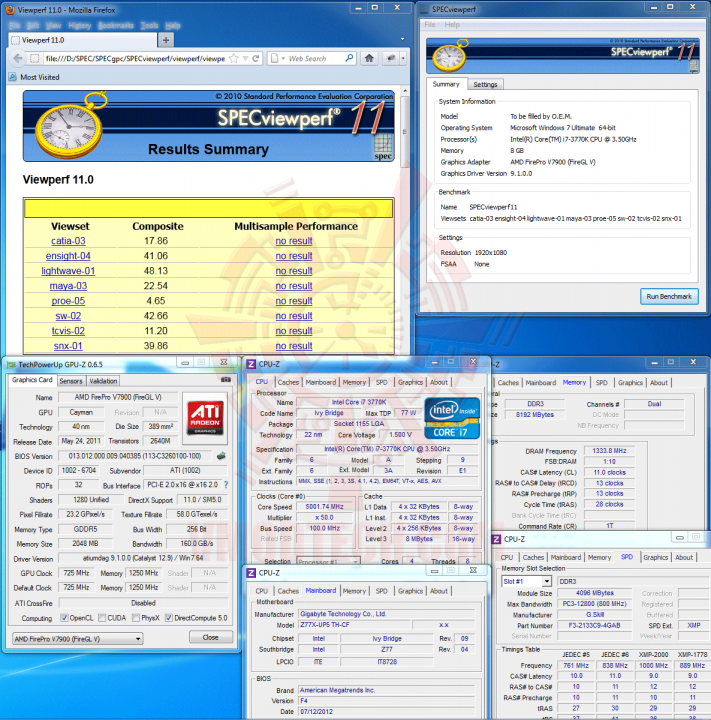This screenshot has height=720, width=711.
Task: Click the Most Visited bookmarks icon
Action: point(12,77)
